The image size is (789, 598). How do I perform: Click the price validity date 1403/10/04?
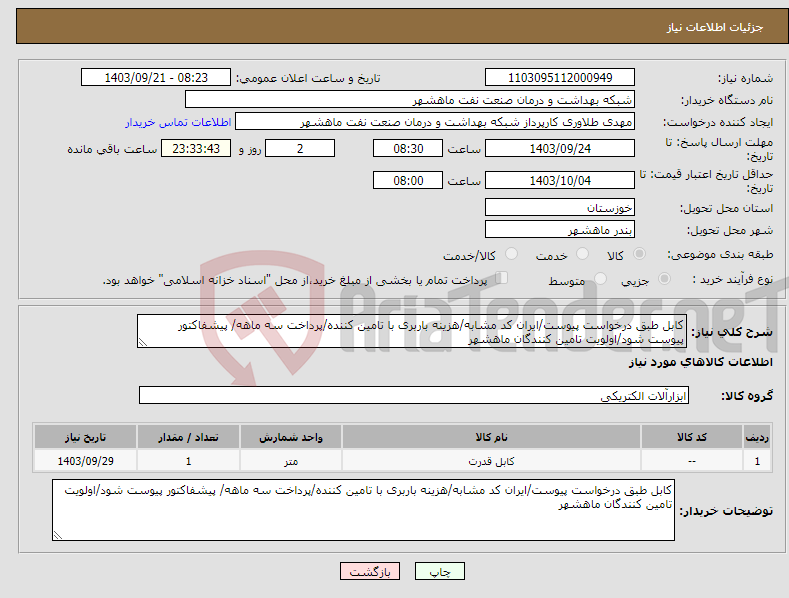pos(560,180)
